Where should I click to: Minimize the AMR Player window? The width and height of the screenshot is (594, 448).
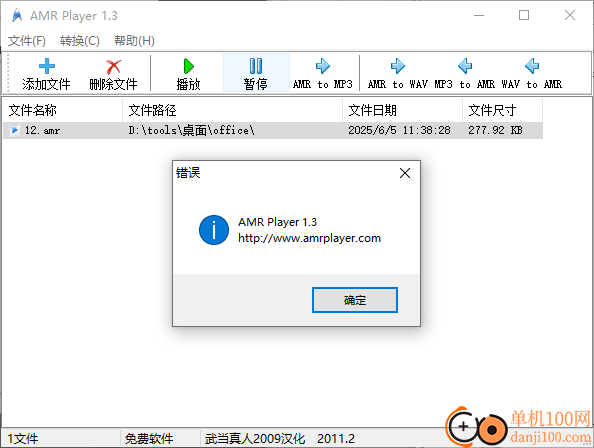pos(479,16)
